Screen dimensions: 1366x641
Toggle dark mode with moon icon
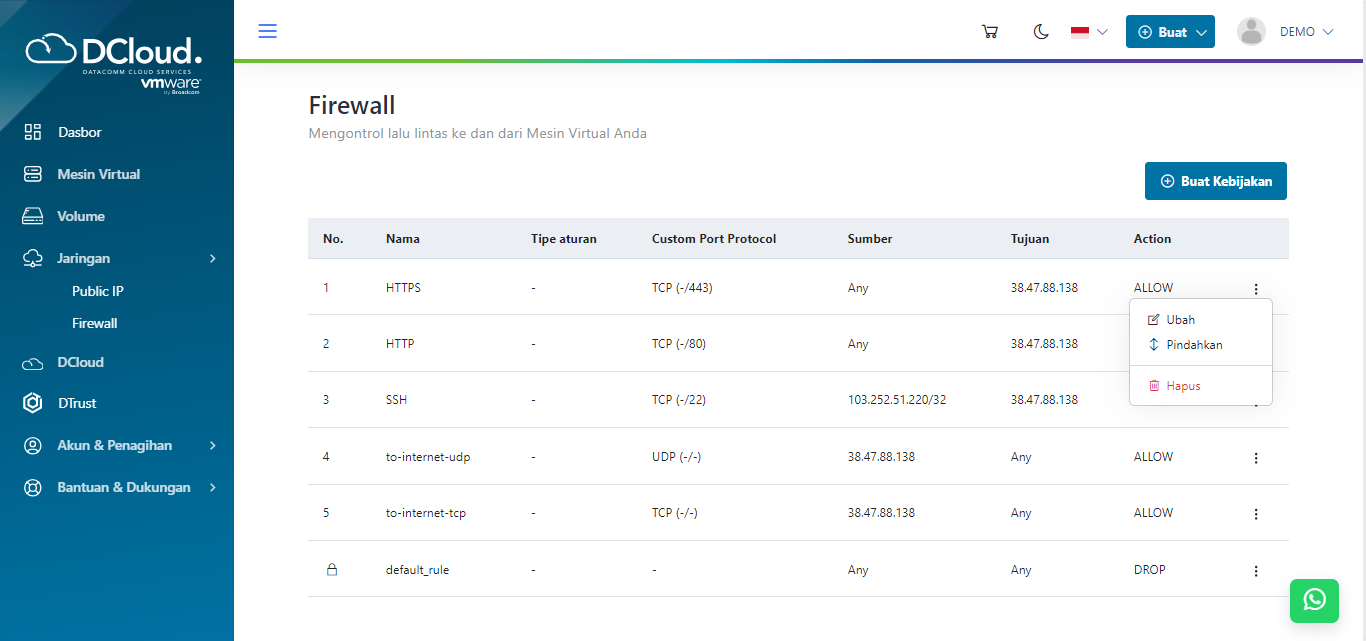(1041, 32)
